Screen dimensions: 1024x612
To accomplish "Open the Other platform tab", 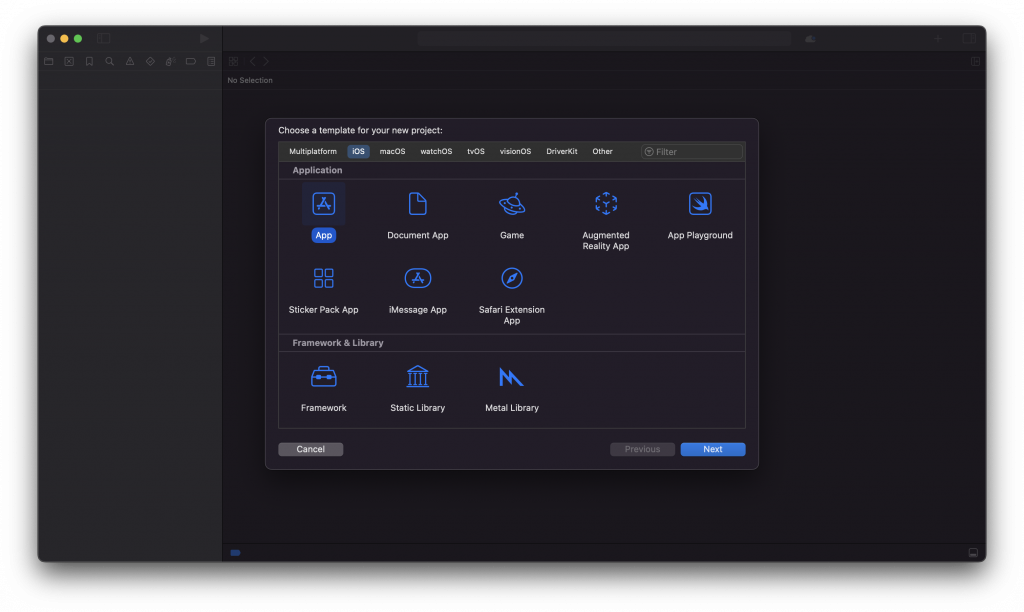I will click(x=602, y=152).
